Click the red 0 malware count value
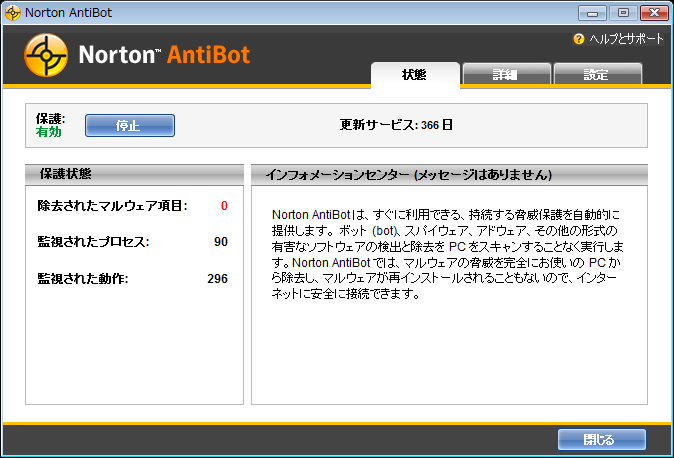674x458 pixels. click(224, 206)
